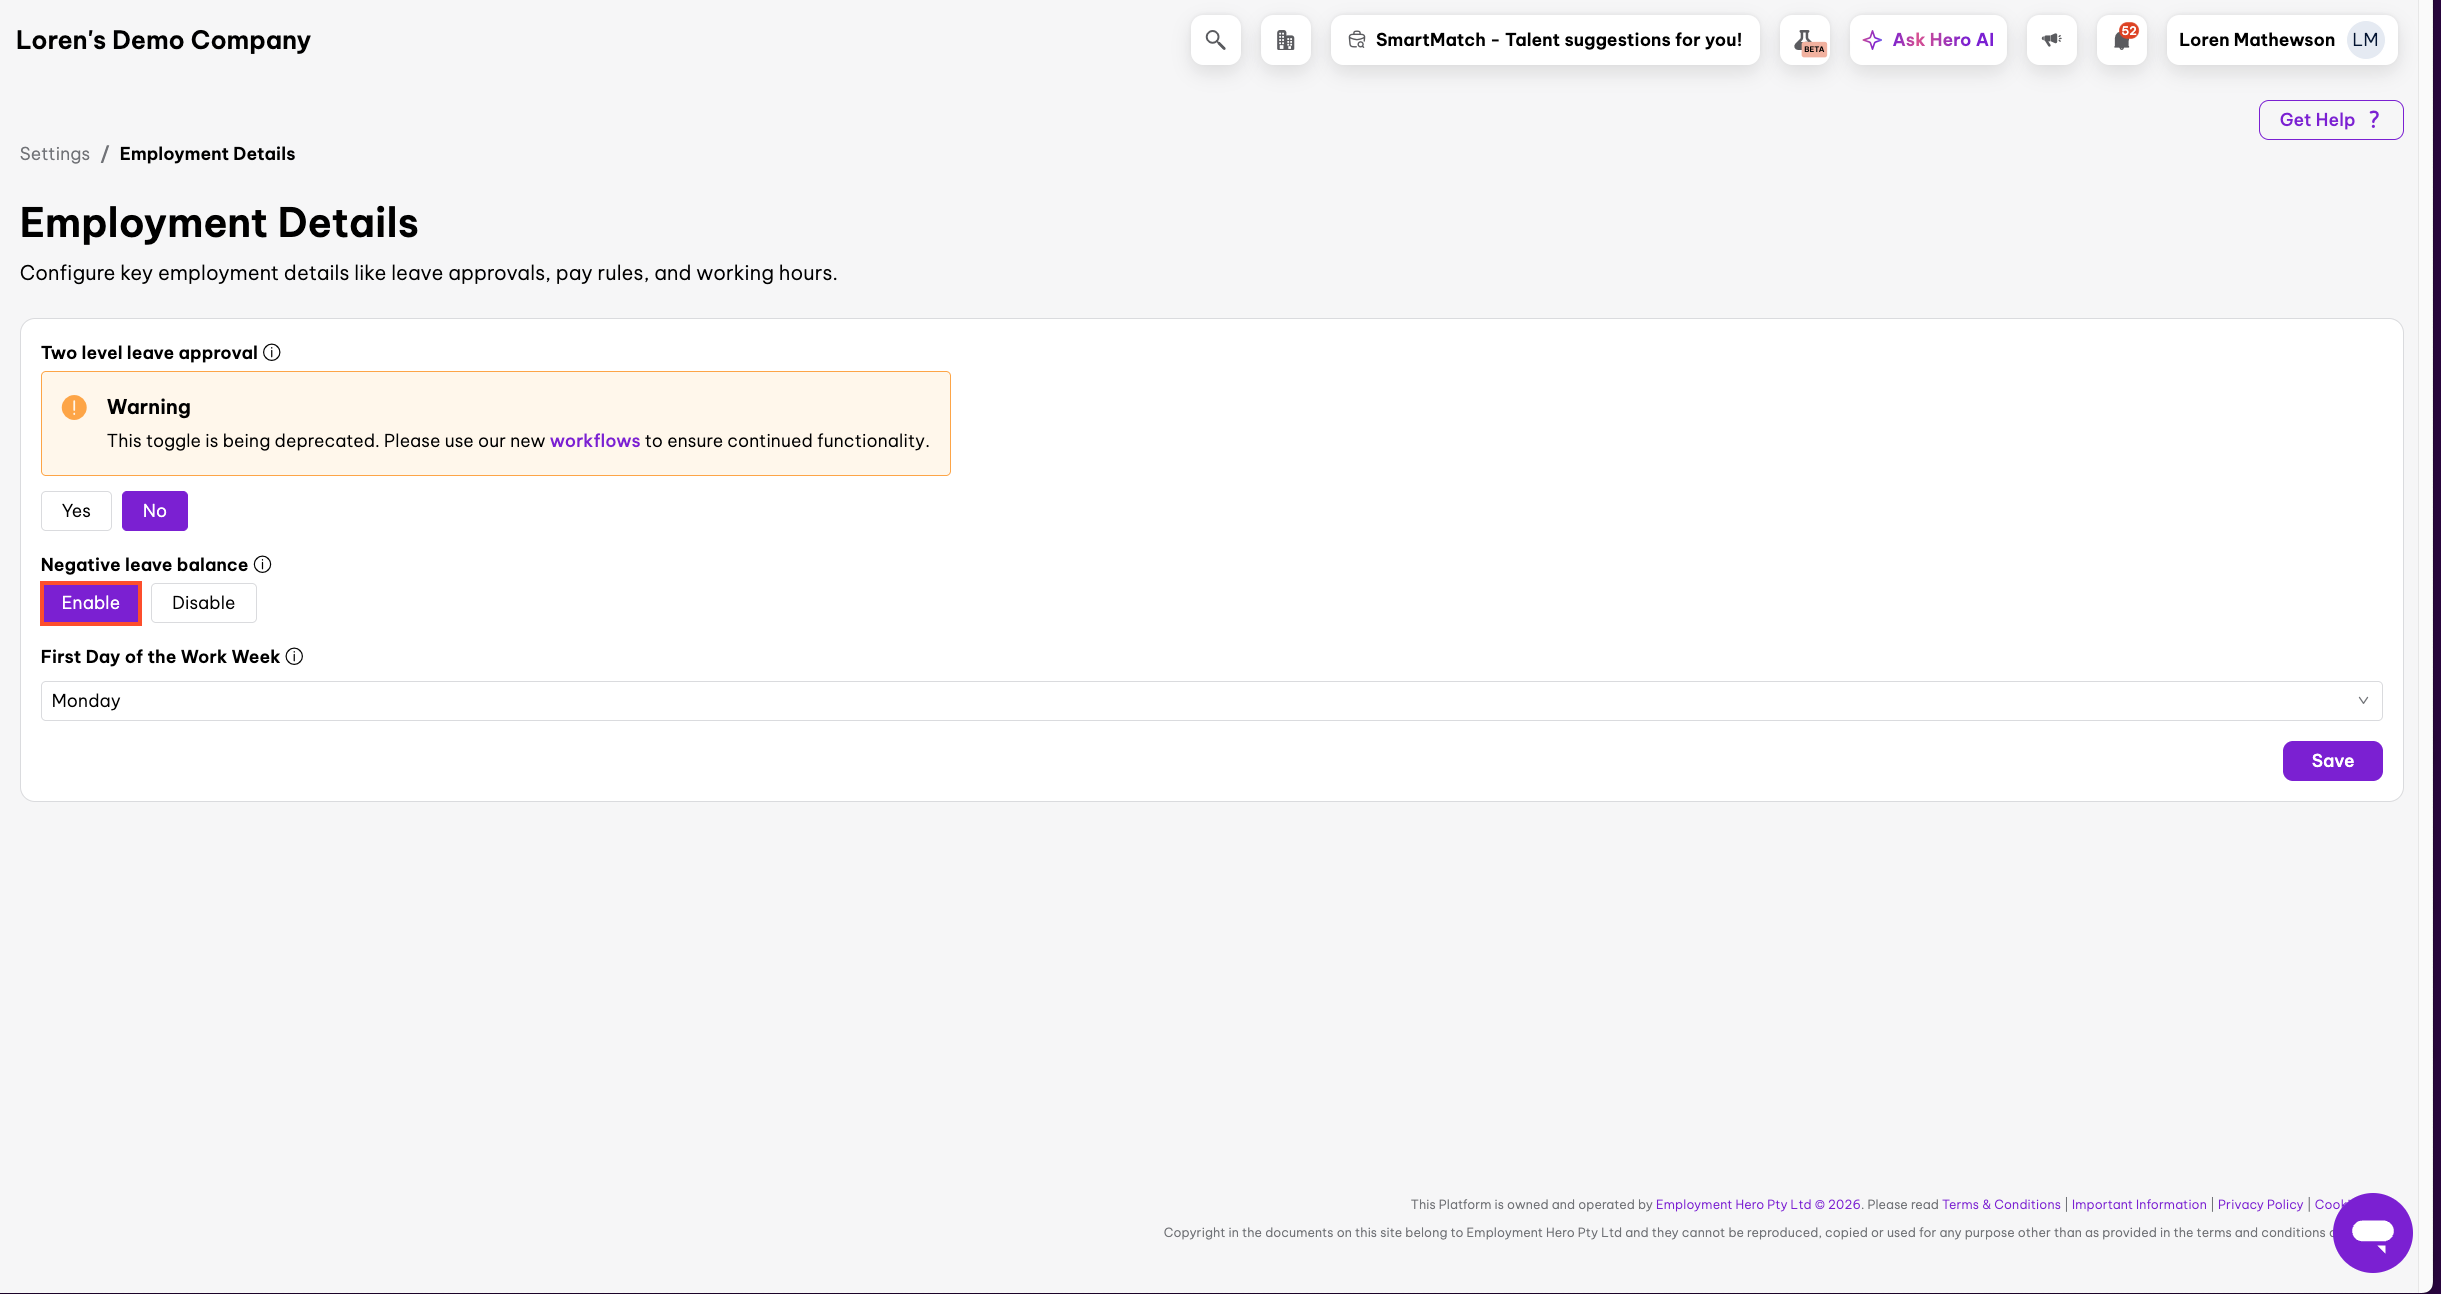This screenshot has width=2441, height=1294.
Task: Select Yes for two level leave approval
Action: 76,511
